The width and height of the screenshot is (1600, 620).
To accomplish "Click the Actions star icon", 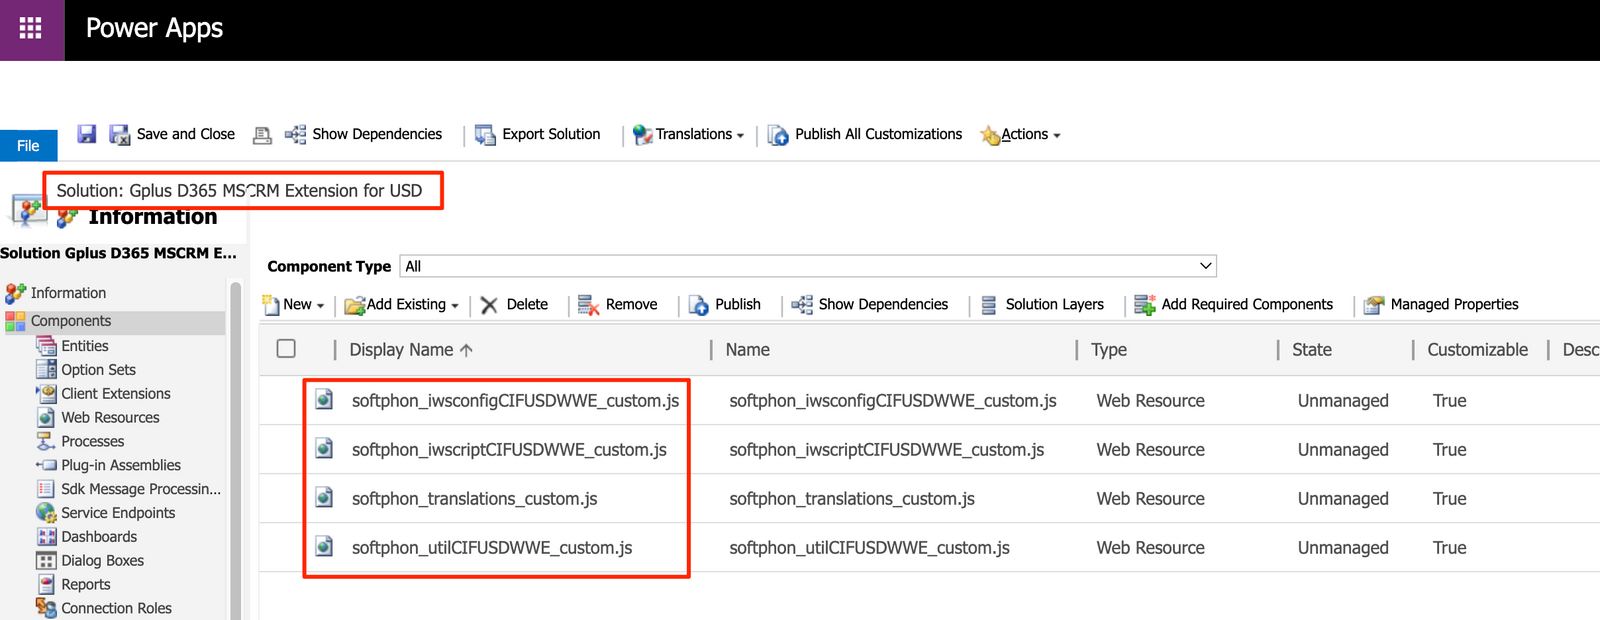I will (x=990, y=135).
